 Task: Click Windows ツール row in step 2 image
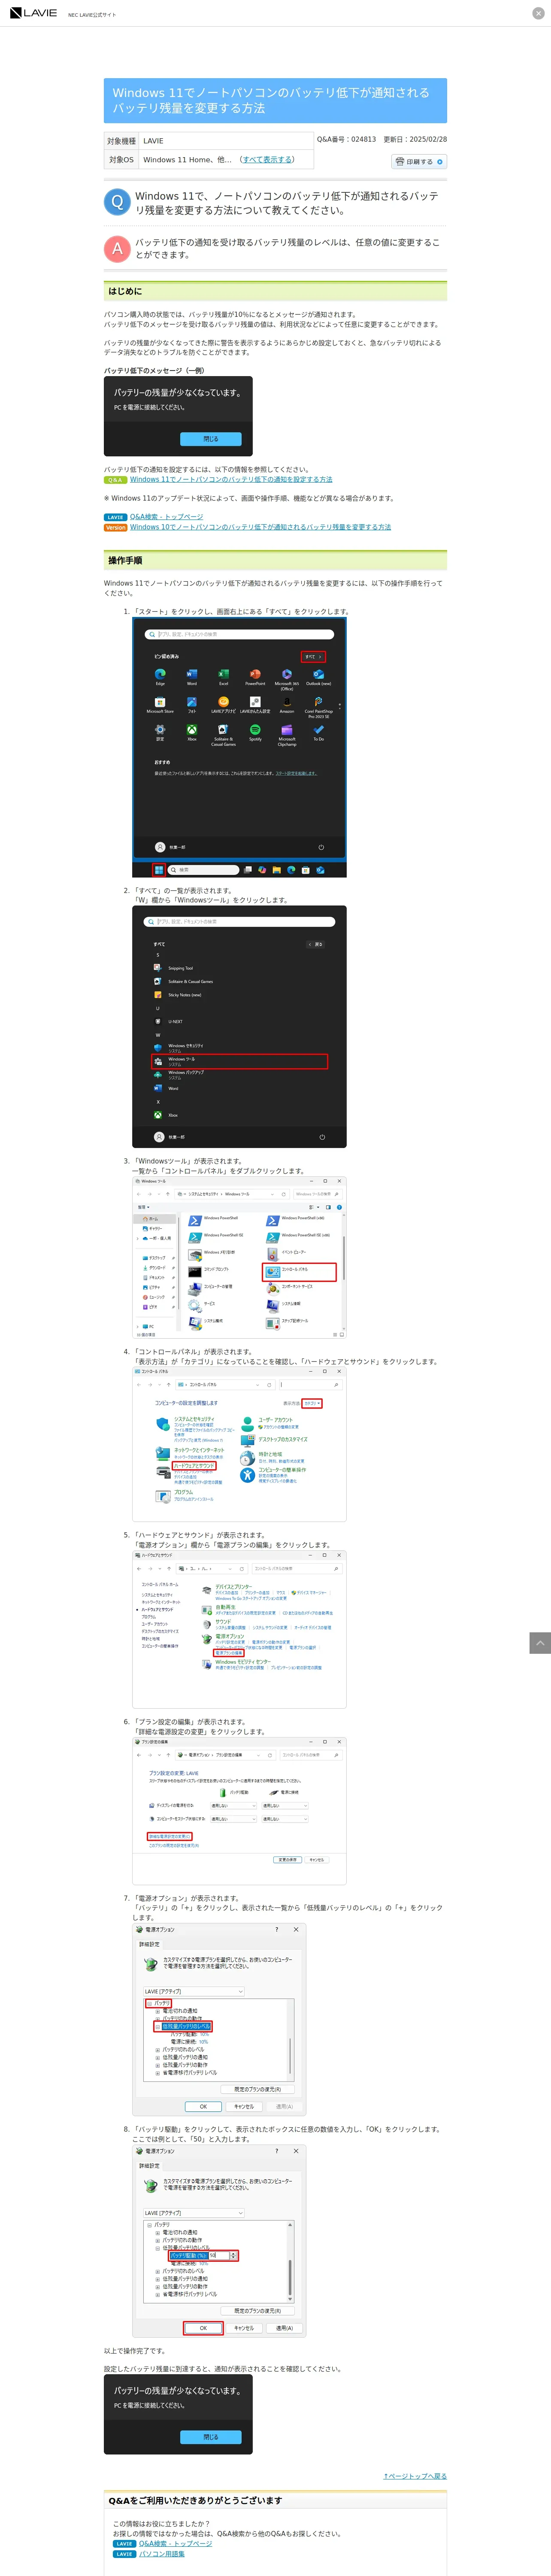click(239, 1061)
